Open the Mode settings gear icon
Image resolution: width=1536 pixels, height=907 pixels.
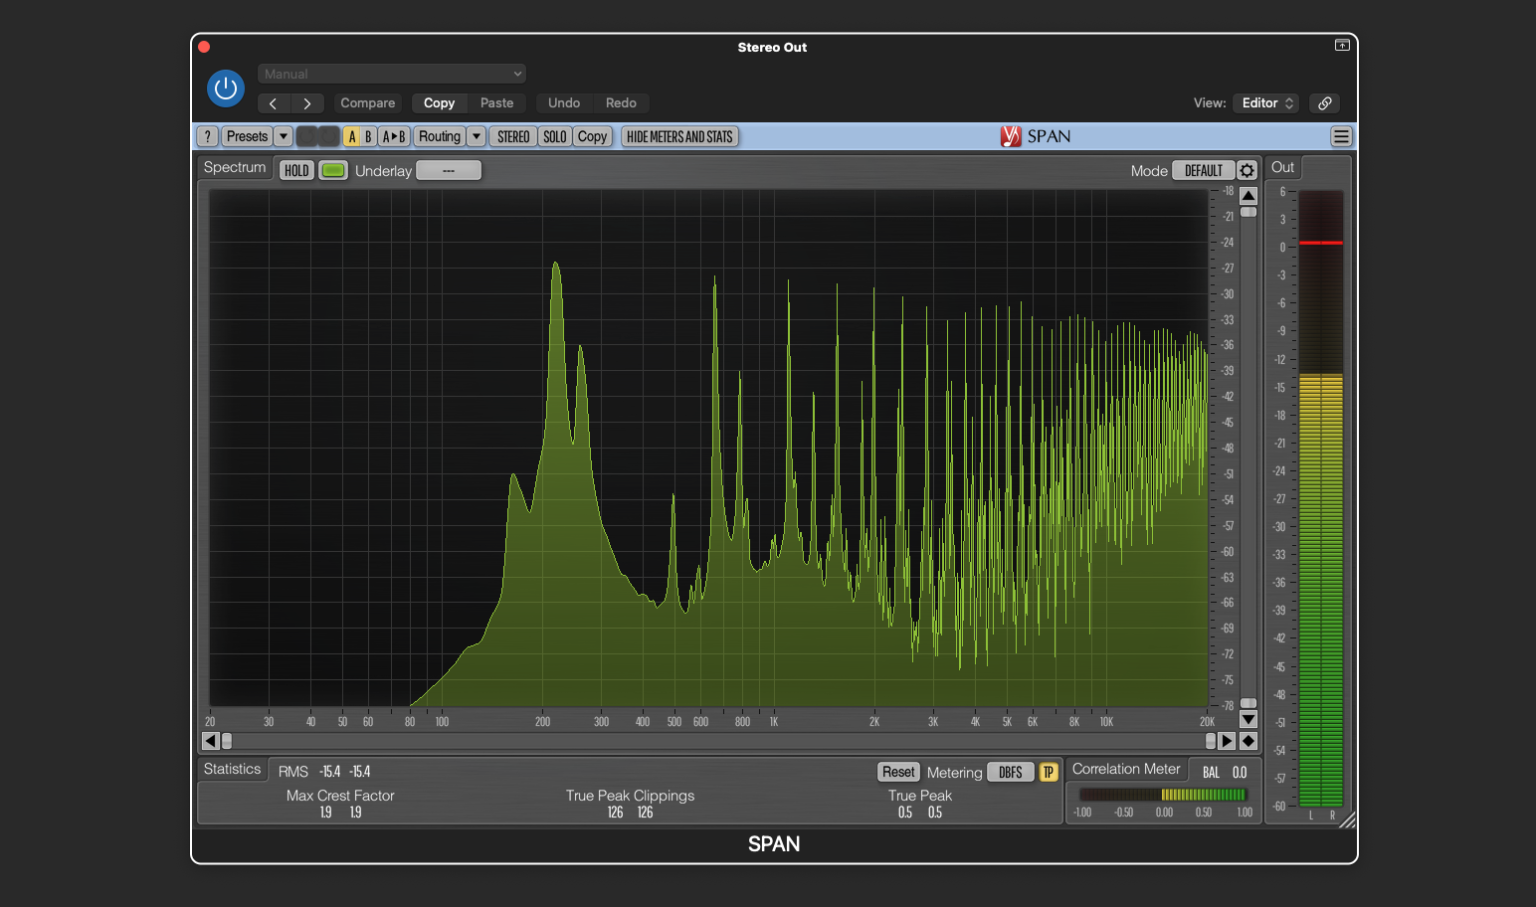click(x=1247, y=170)
